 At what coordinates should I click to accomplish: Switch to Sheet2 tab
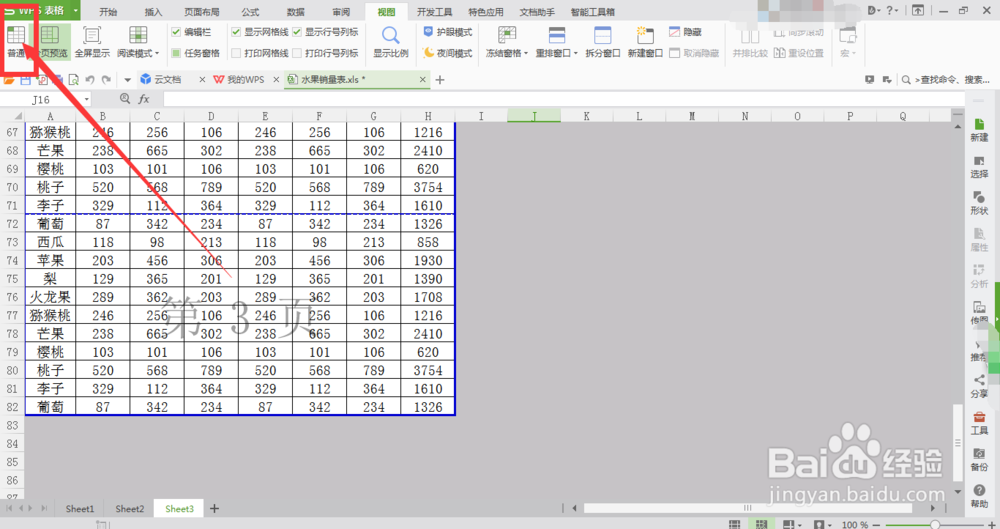pos(129,509)
